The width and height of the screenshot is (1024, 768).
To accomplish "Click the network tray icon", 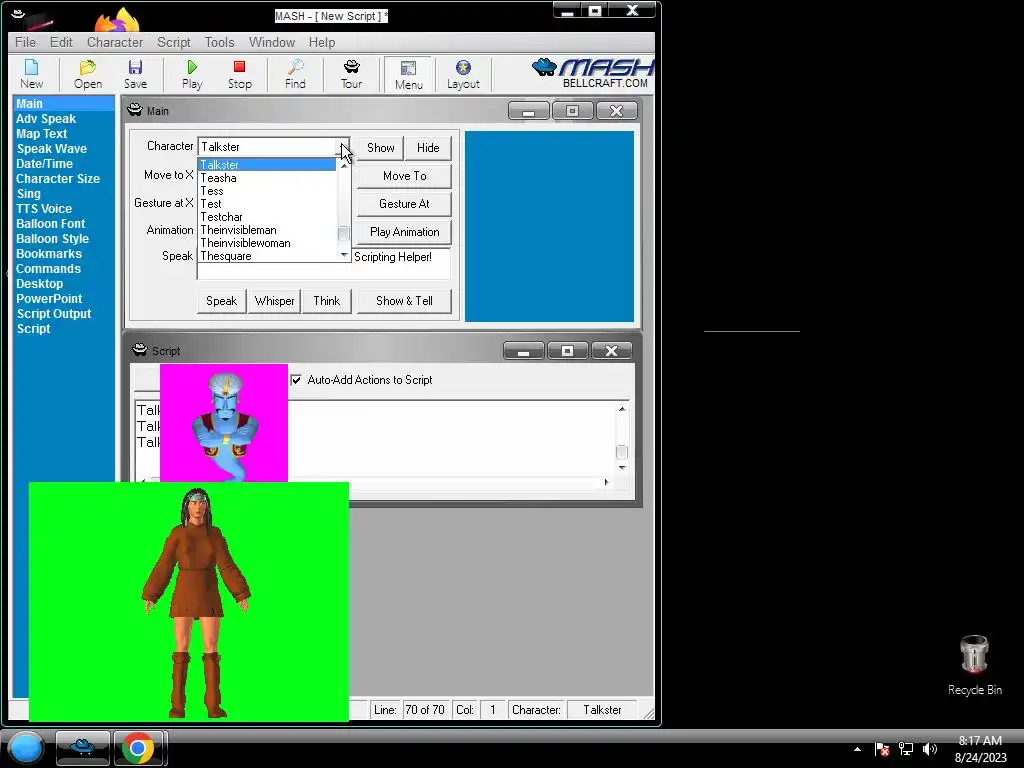I will point(906,749).
